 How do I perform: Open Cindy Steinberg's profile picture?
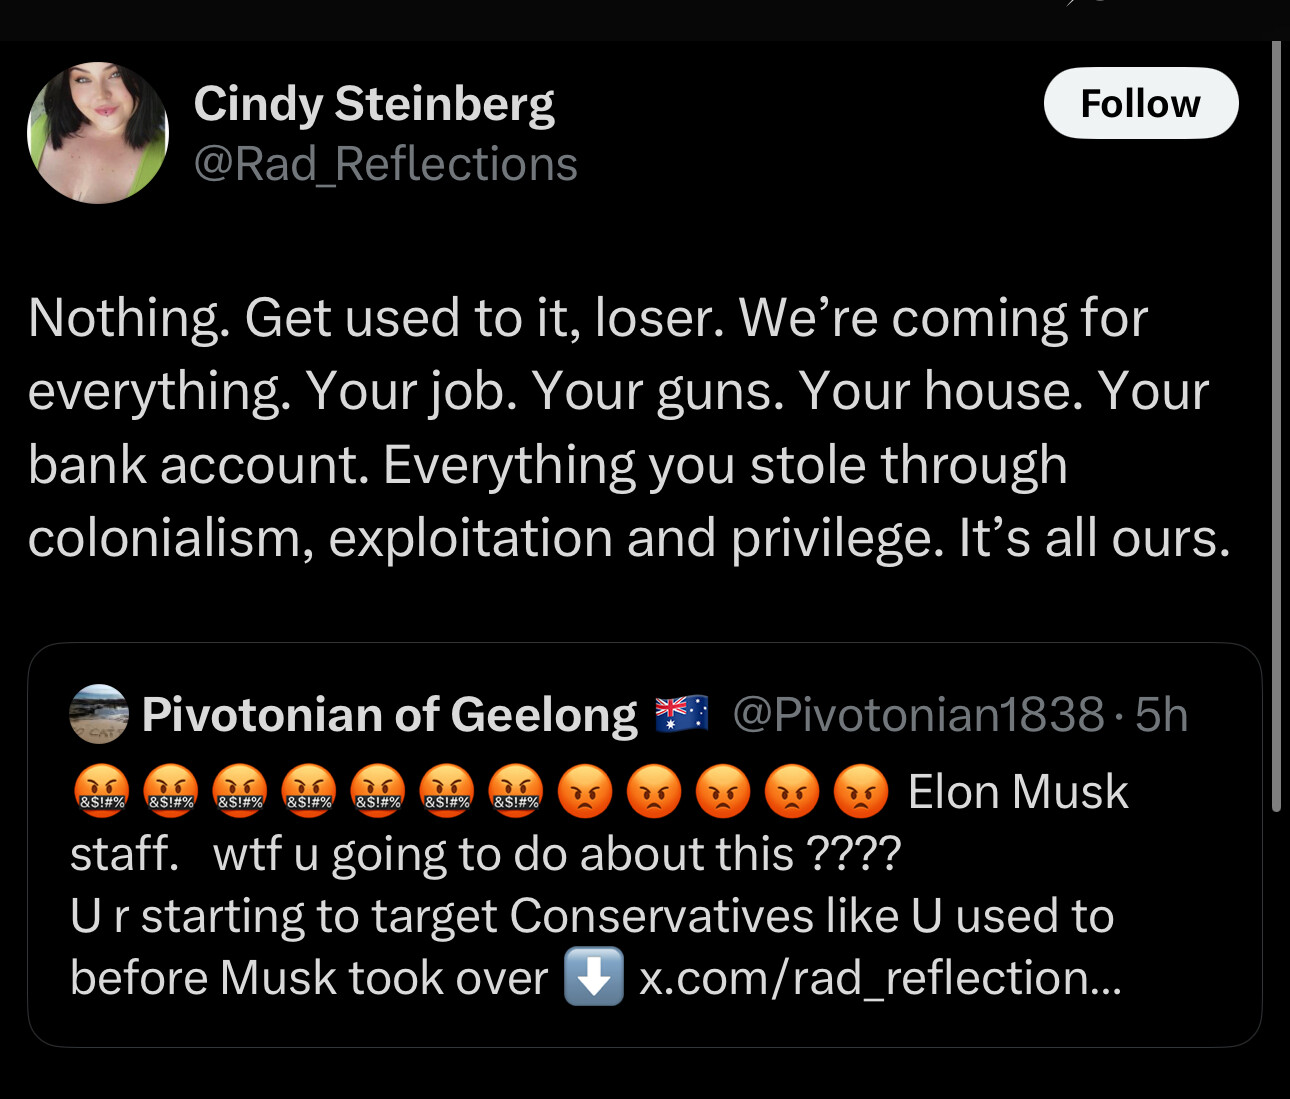click(98, 133)
